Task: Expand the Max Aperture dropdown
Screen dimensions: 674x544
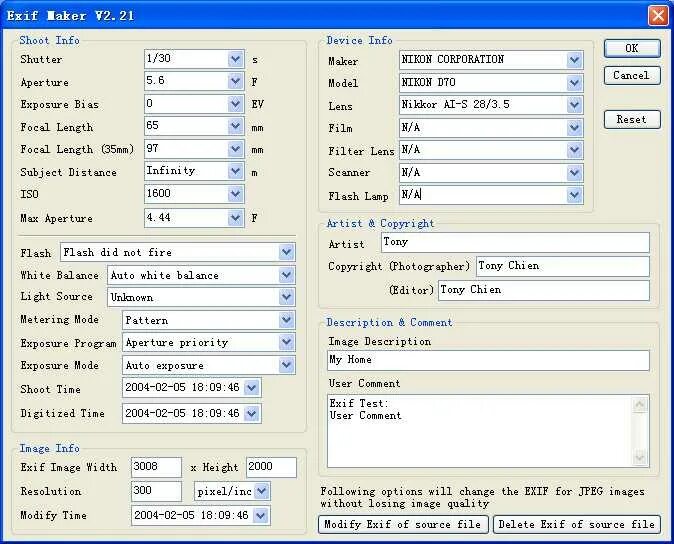Action: 235,218
